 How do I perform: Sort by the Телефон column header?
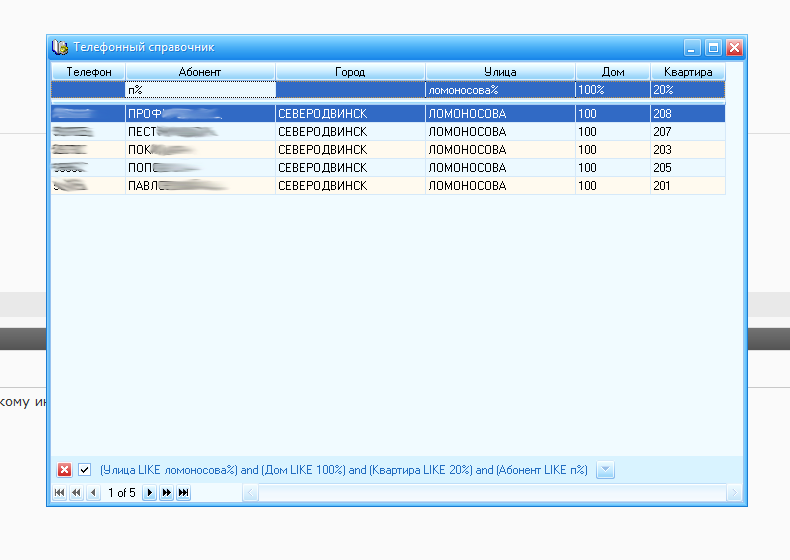point(89,72)
